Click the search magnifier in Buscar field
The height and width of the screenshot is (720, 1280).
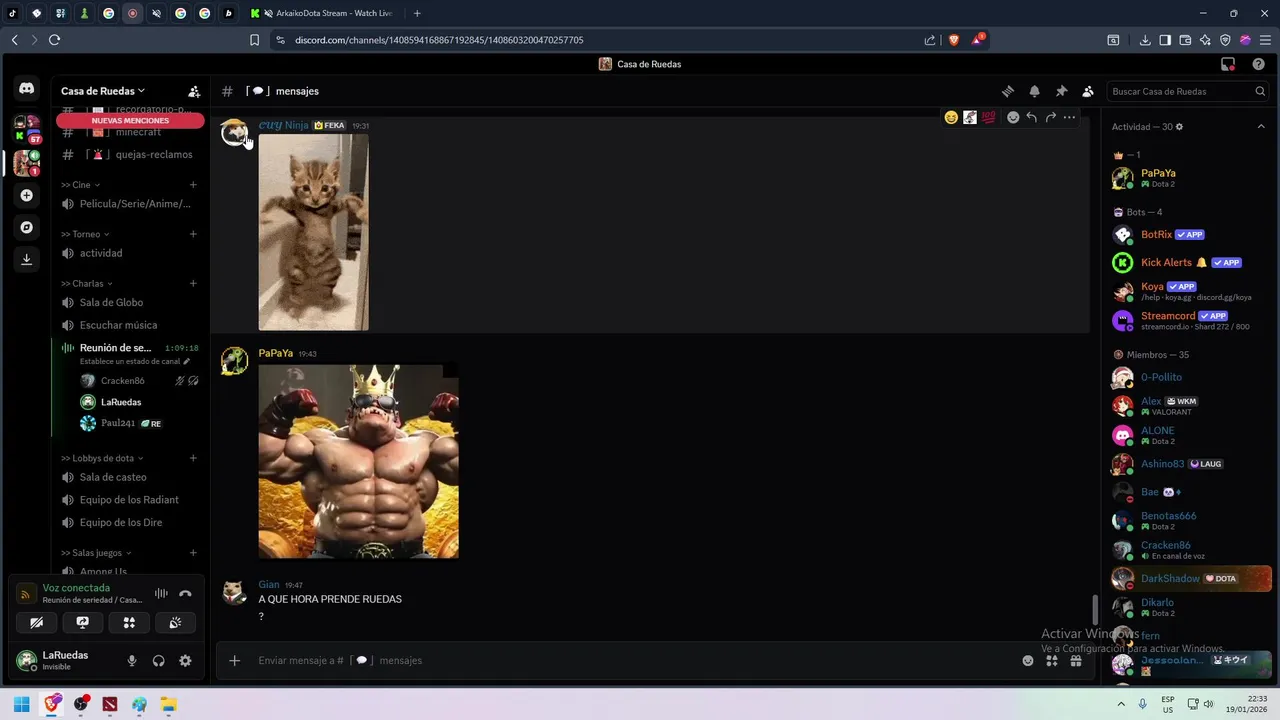(x=1260, y=91)
